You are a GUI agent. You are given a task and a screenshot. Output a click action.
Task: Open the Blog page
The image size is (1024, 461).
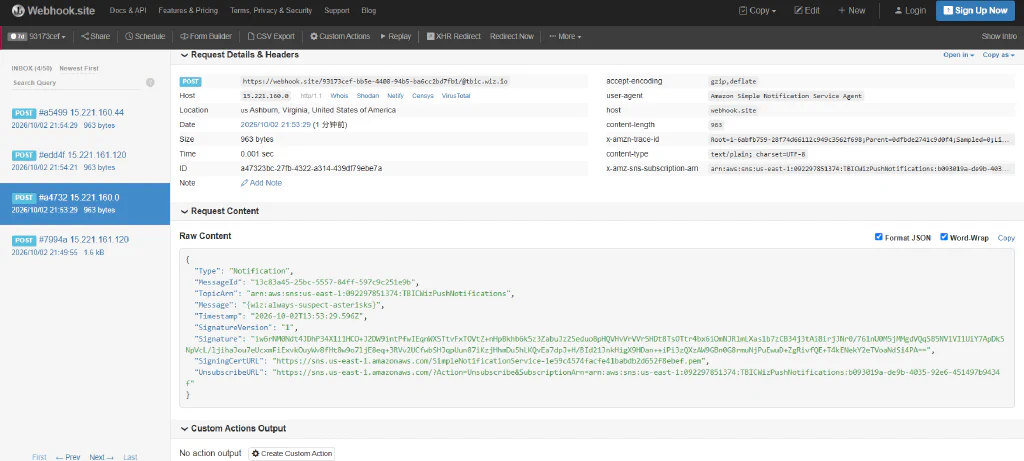point(368,10)
